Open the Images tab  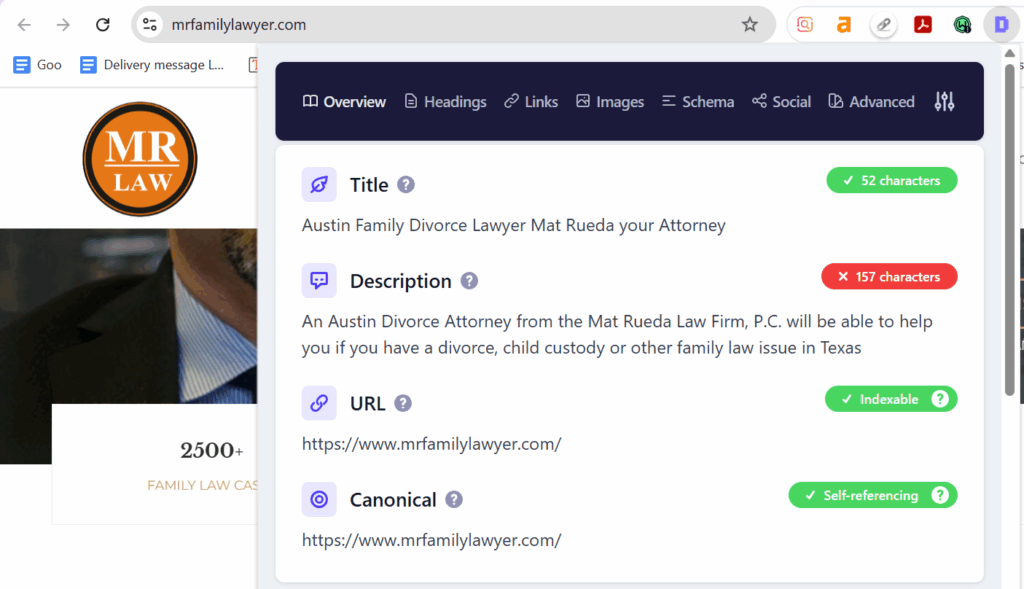click(x=610, y=102)
